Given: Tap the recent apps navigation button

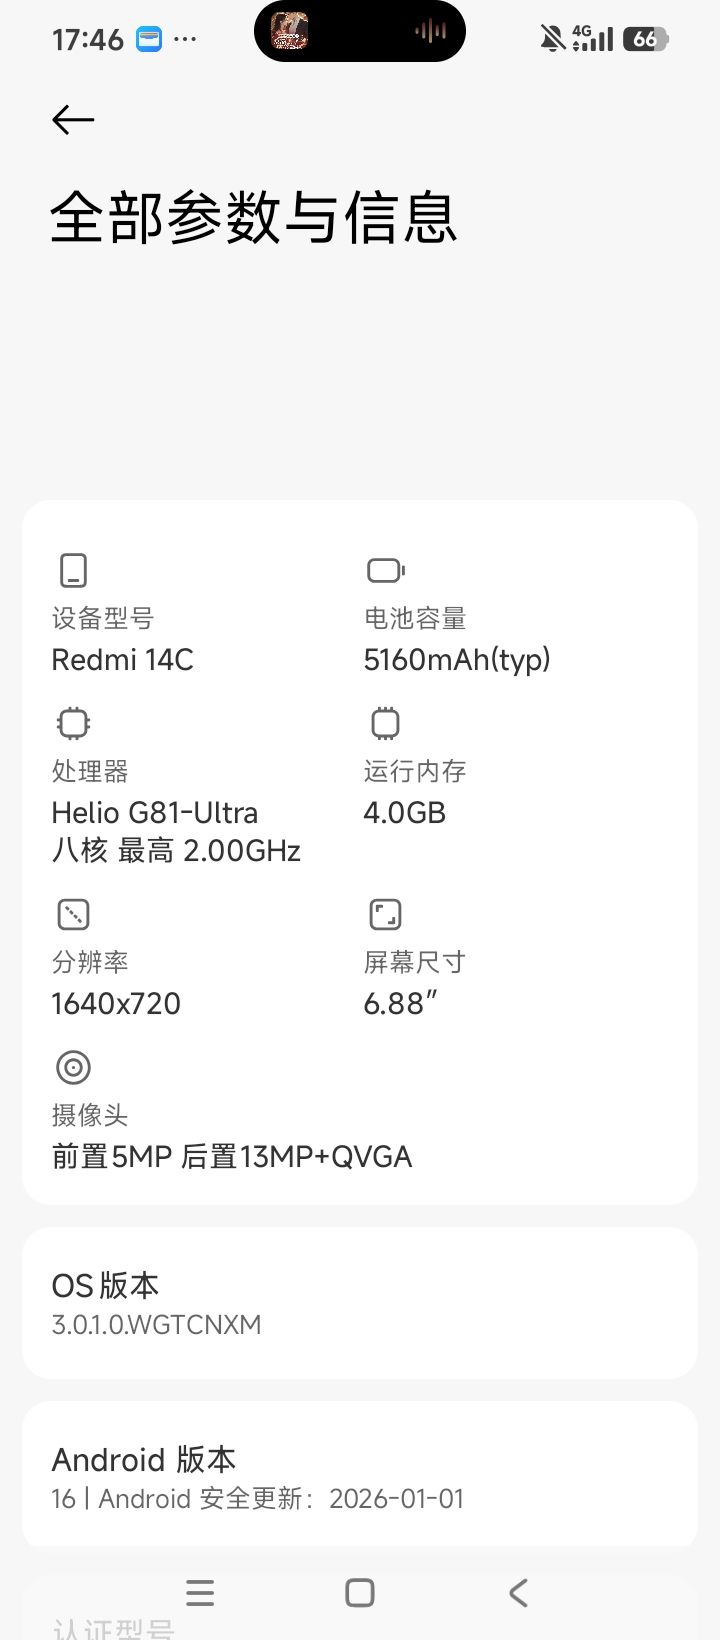Looking at the screenshot, I should [200, 1593].
